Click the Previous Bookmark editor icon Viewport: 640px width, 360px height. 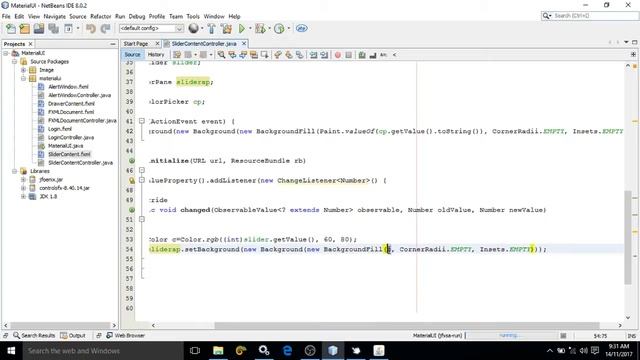(x=278, y=55)
